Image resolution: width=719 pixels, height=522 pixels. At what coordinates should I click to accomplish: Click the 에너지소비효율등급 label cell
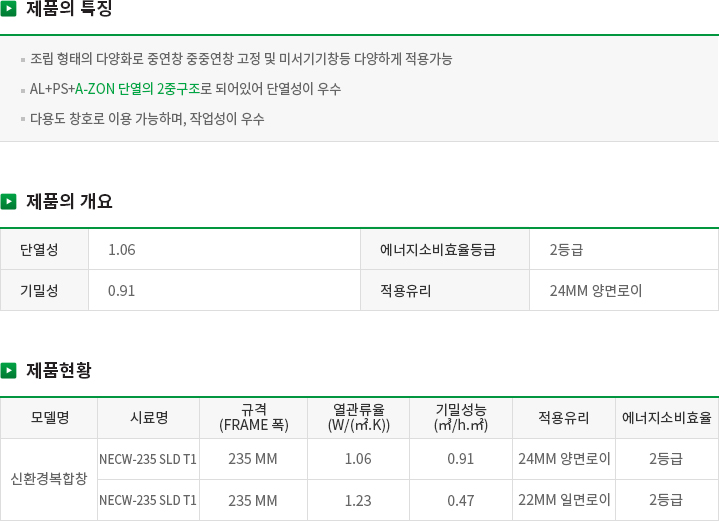445,250
